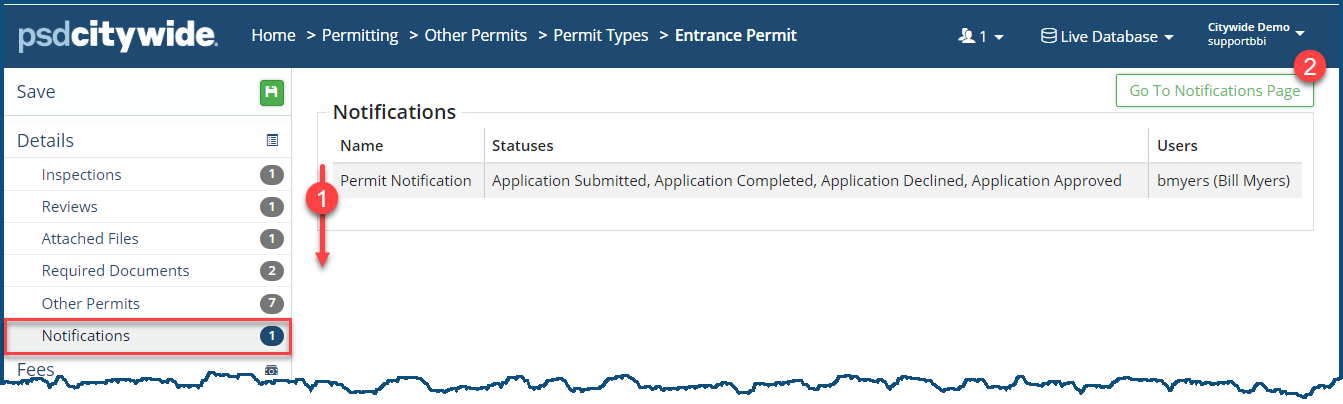Click the Details list icon
The image size is (1343, 404).
tap(272, 141)
